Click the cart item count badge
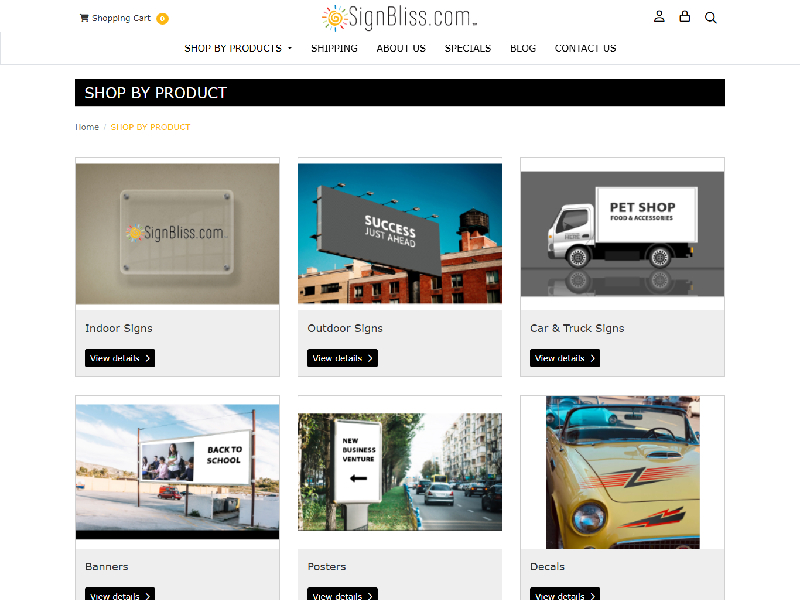800x600 pixels. click(162, 18)
